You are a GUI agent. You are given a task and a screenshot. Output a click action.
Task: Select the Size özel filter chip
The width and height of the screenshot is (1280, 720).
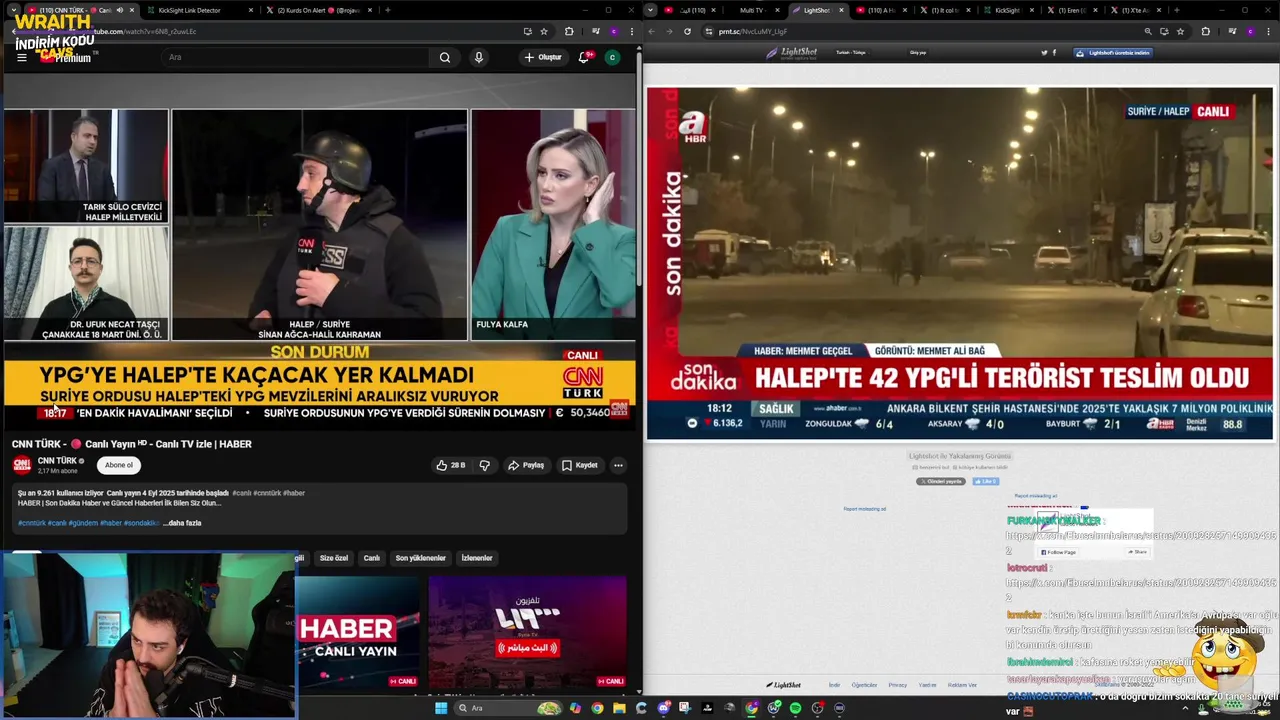point(334,558)
